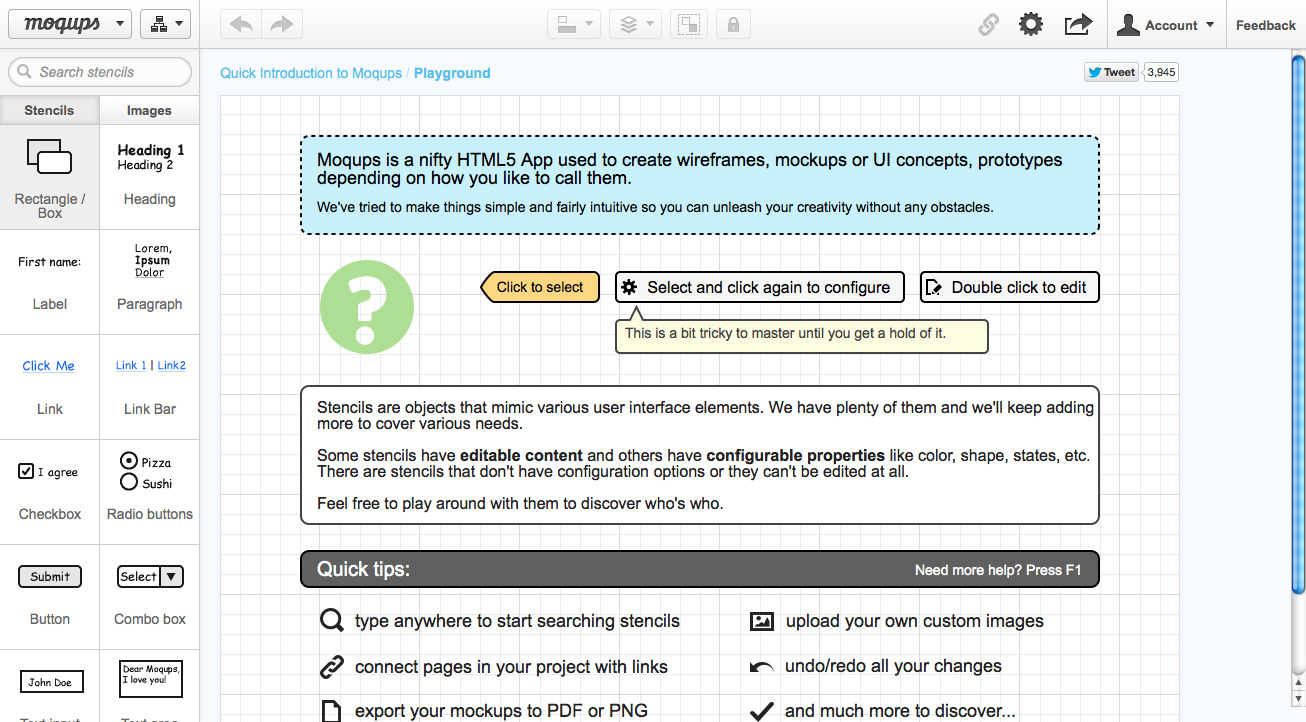Select the Paragraph stencil
Image resolution: width=1306 pixels, height=722 pixels.
(150, 282)
